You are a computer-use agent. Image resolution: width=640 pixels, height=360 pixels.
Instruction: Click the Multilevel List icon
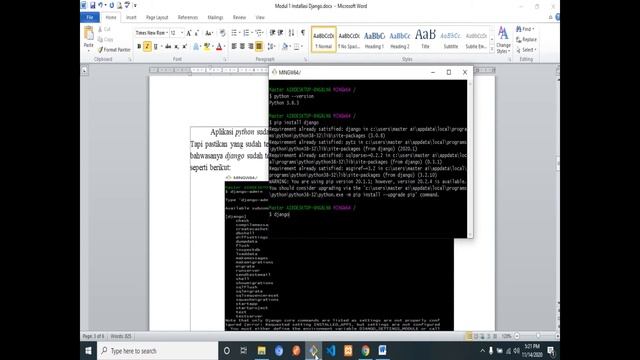point(259,33)
